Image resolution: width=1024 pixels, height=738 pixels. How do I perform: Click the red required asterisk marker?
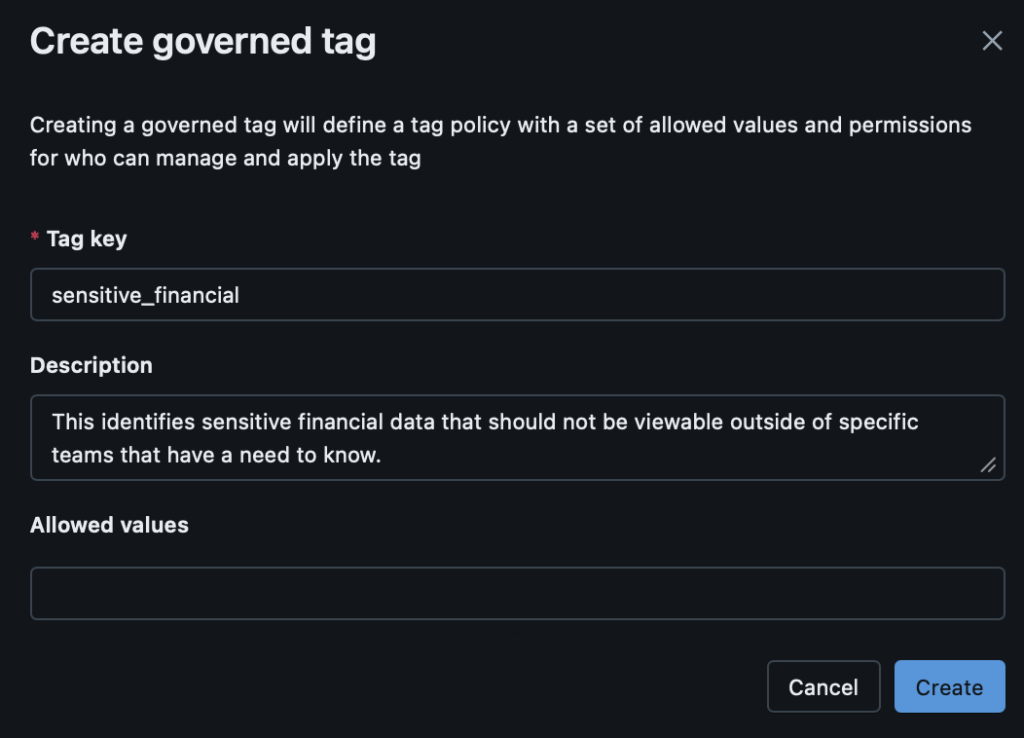coord(35,239)
